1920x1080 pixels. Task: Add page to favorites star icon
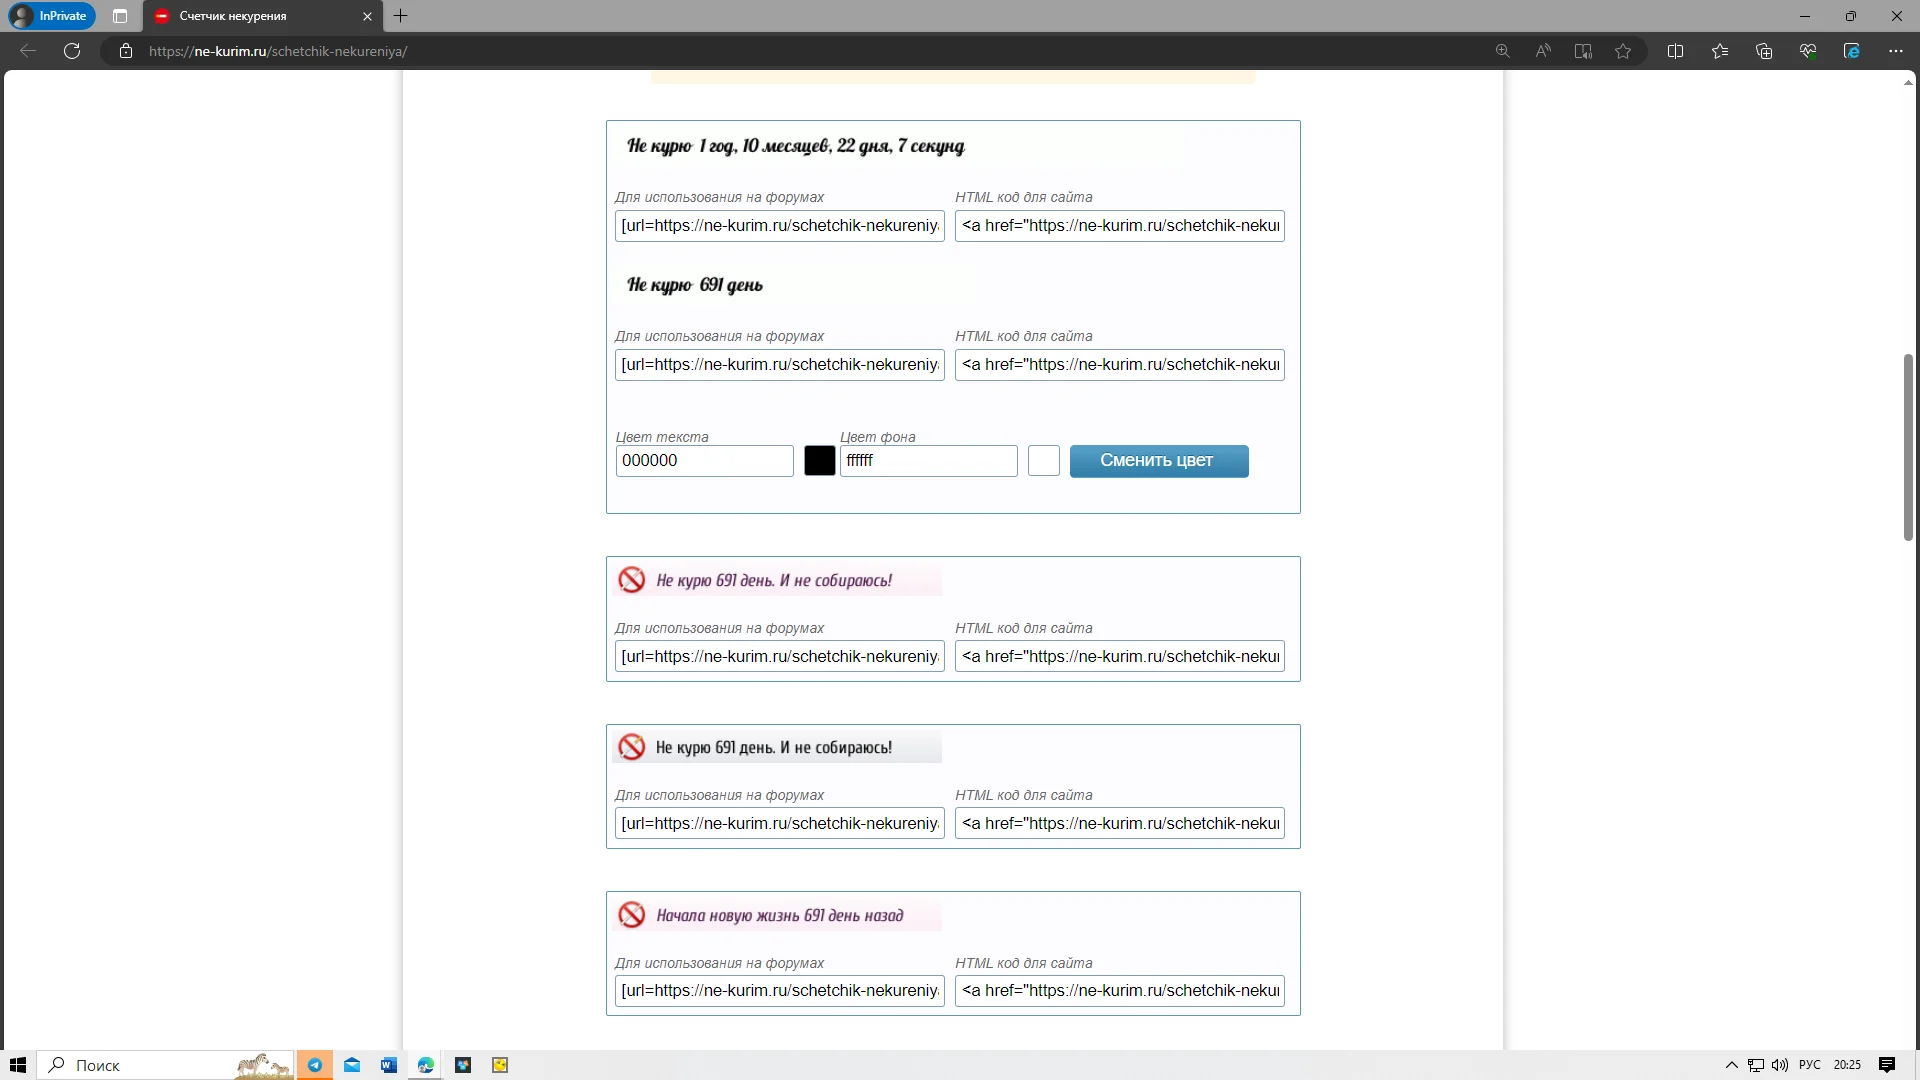tap(1623, 51)
